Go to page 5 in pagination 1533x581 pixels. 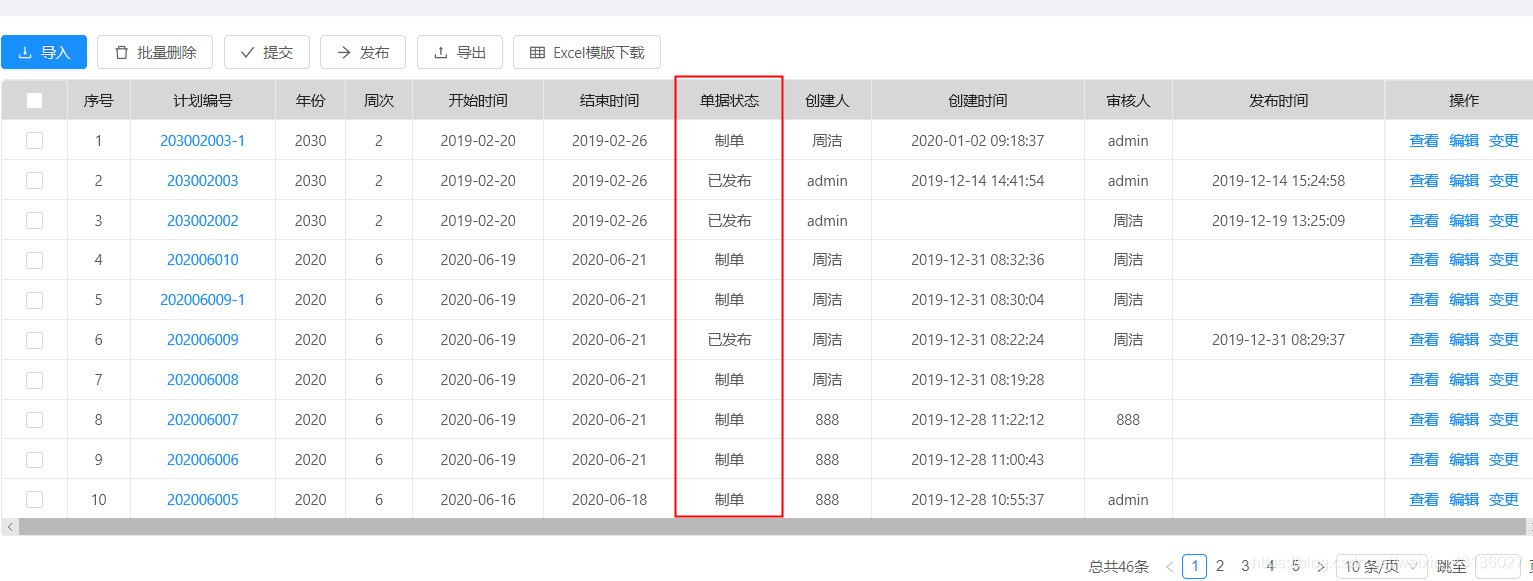pos(1295,566)
